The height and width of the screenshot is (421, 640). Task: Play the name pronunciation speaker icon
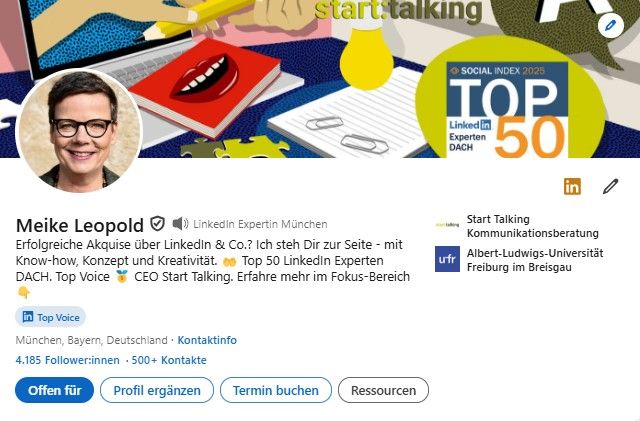[x=180, y=224]
